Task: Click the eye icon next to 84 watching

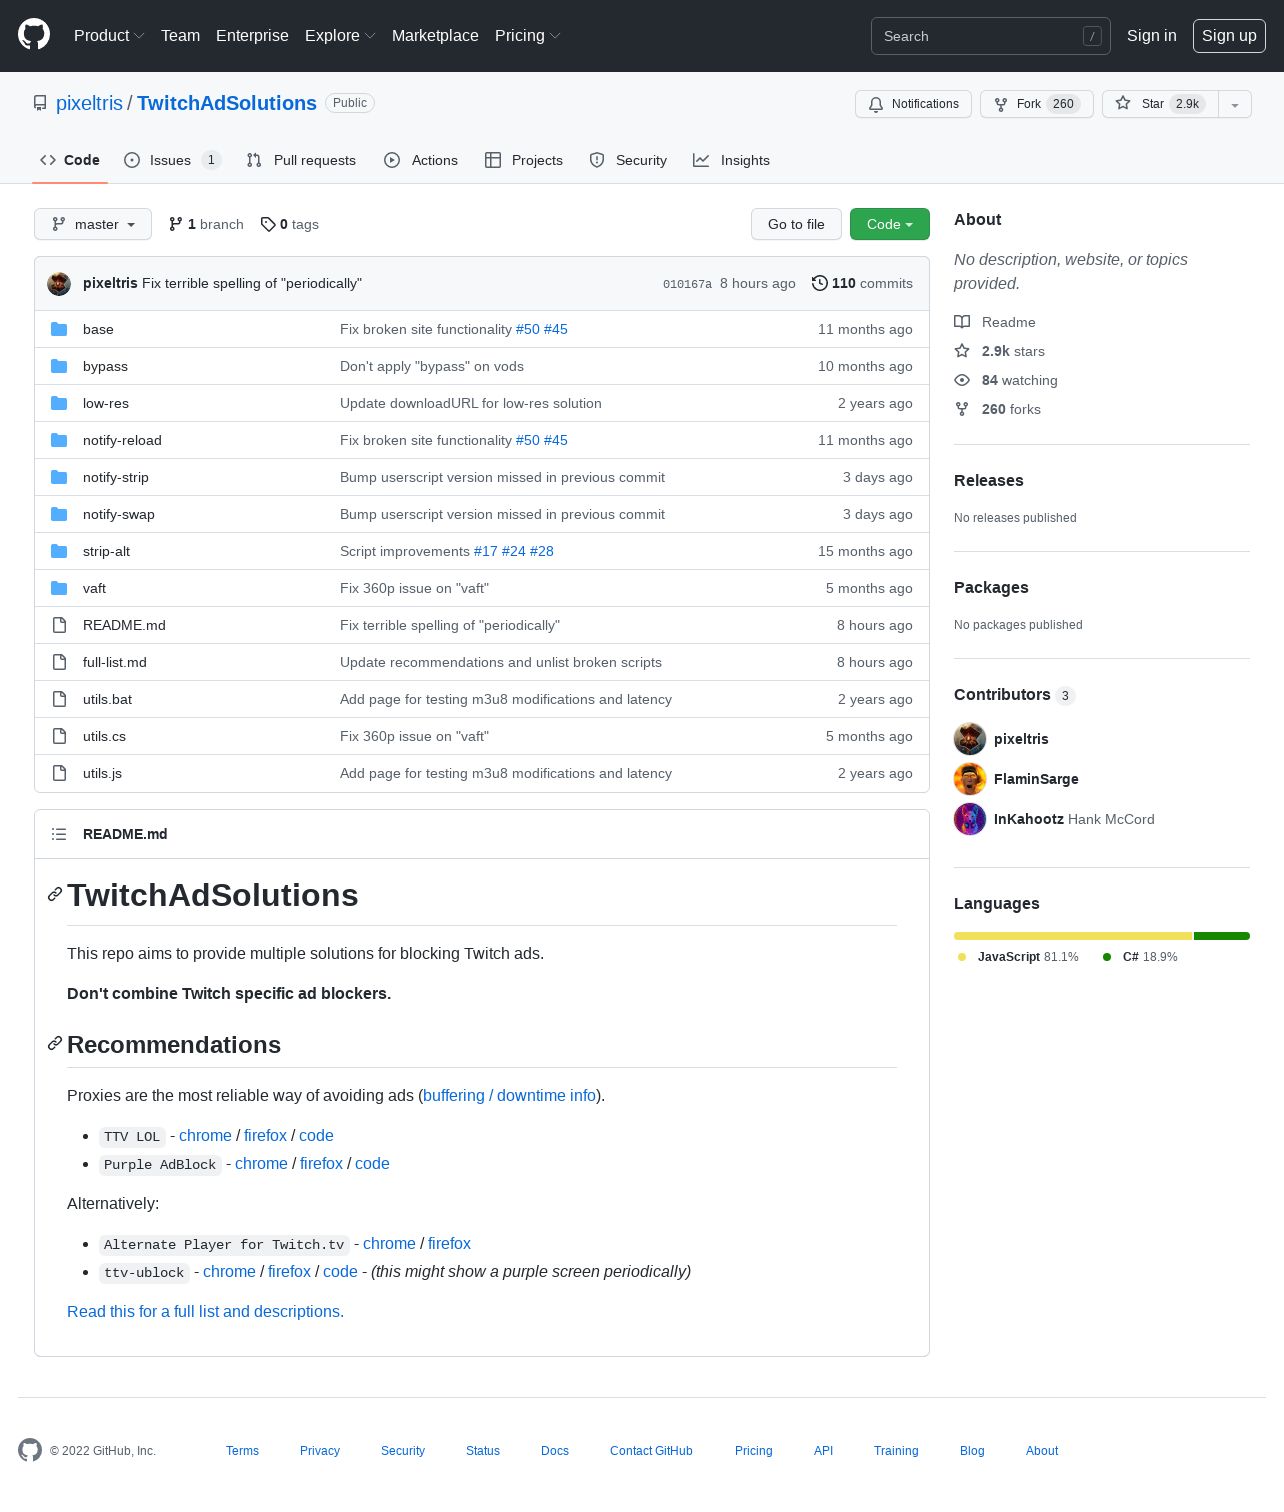Action: point(962,380)
